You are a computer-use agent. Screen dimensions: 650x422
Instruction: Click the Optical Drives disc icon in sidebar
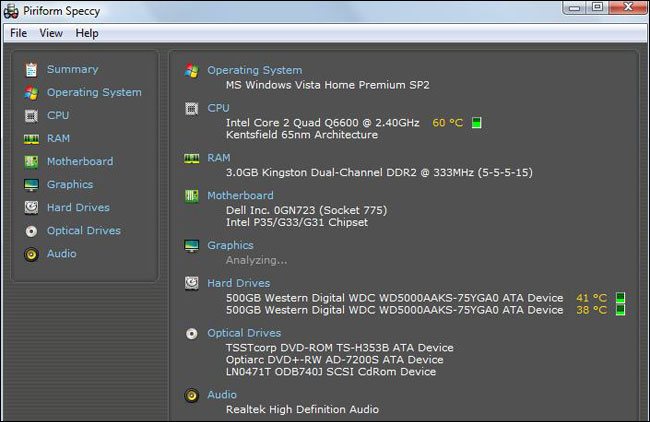pyautogui.click(x=31, y=231)
